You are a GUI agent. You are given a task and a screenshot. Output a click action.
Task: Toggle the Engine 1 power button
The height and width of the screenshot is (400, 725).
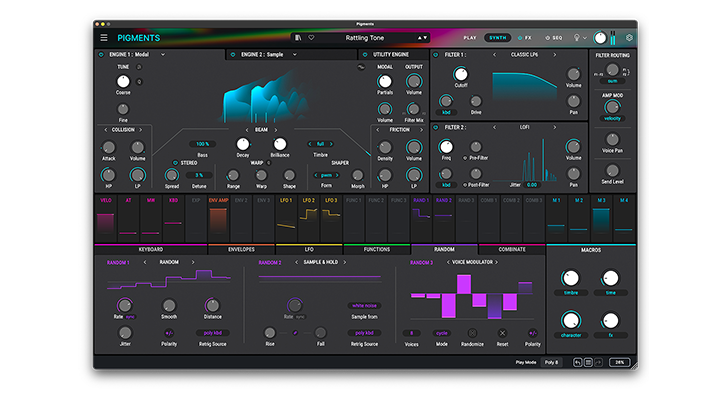click(101, 54)
